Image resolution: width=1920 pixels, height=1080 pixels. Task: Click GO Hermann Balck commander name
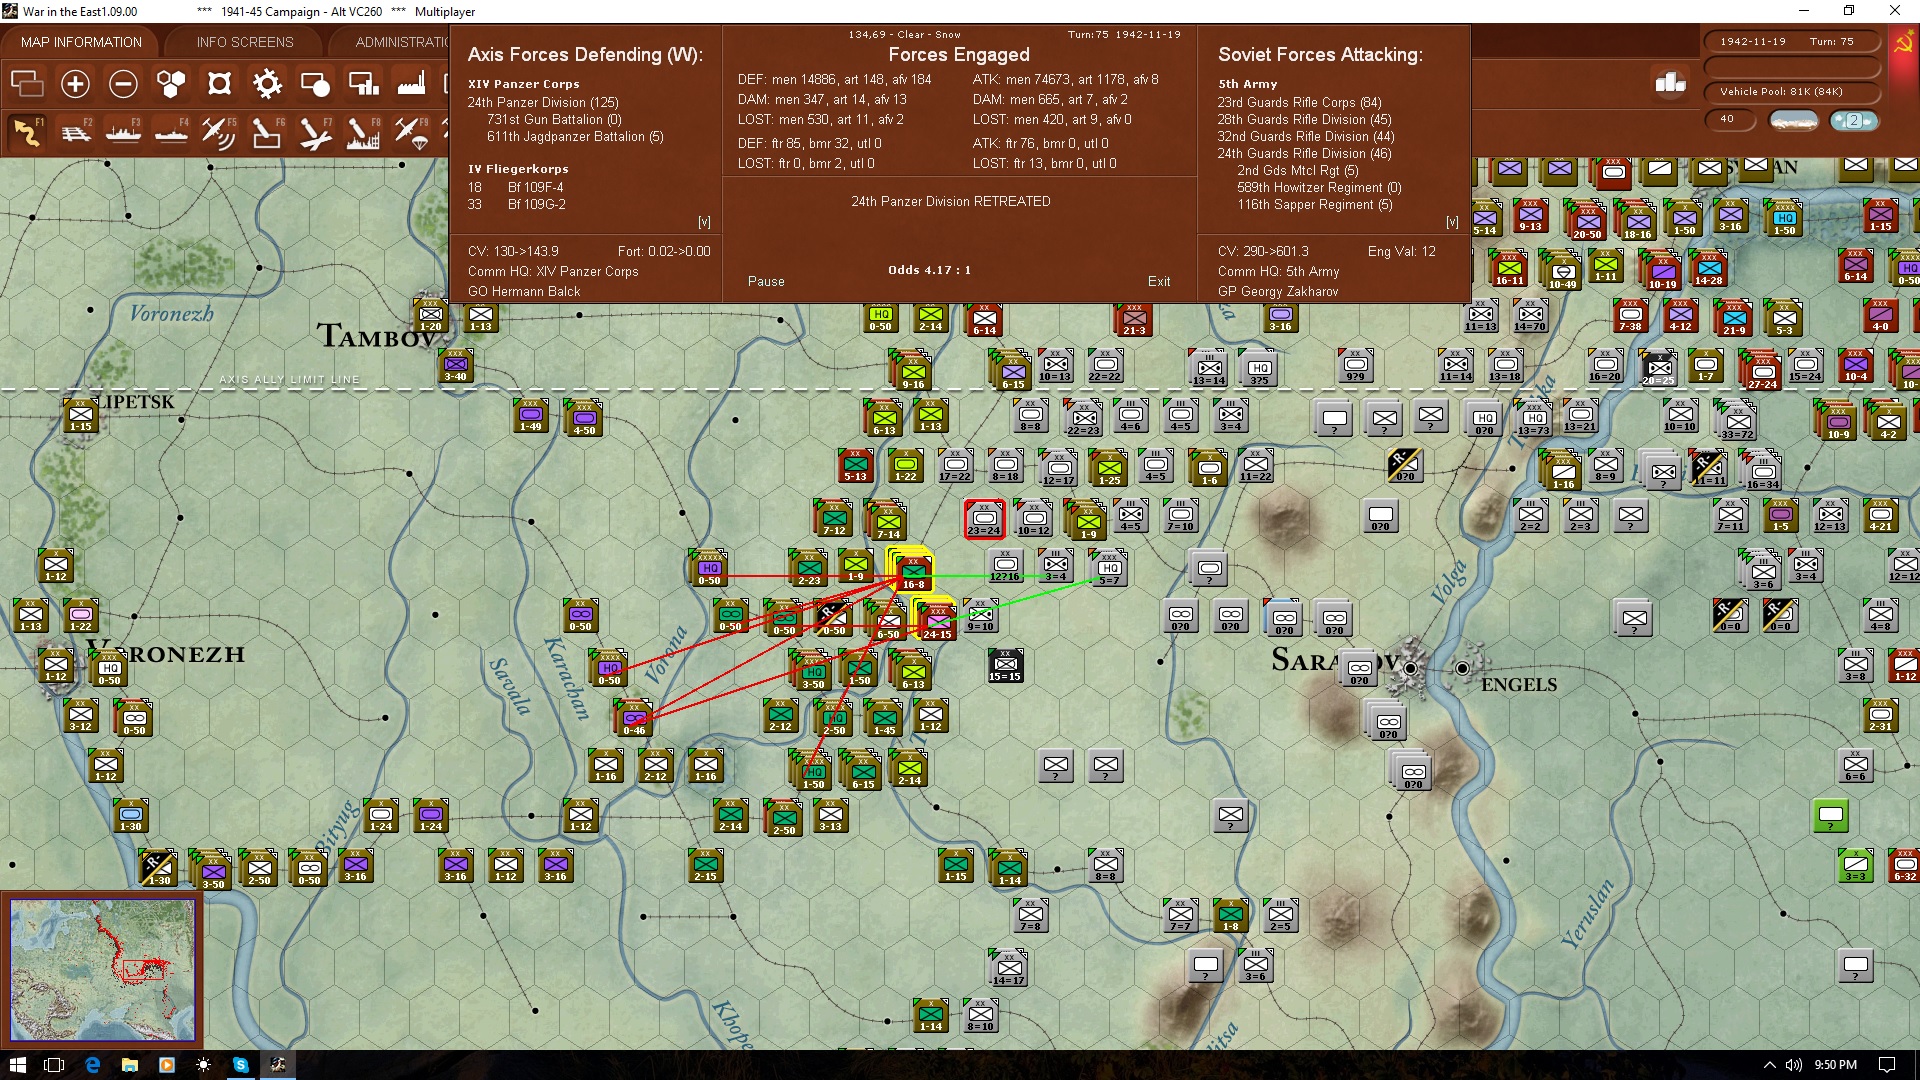pyautogui.click(x=524, y=292)
